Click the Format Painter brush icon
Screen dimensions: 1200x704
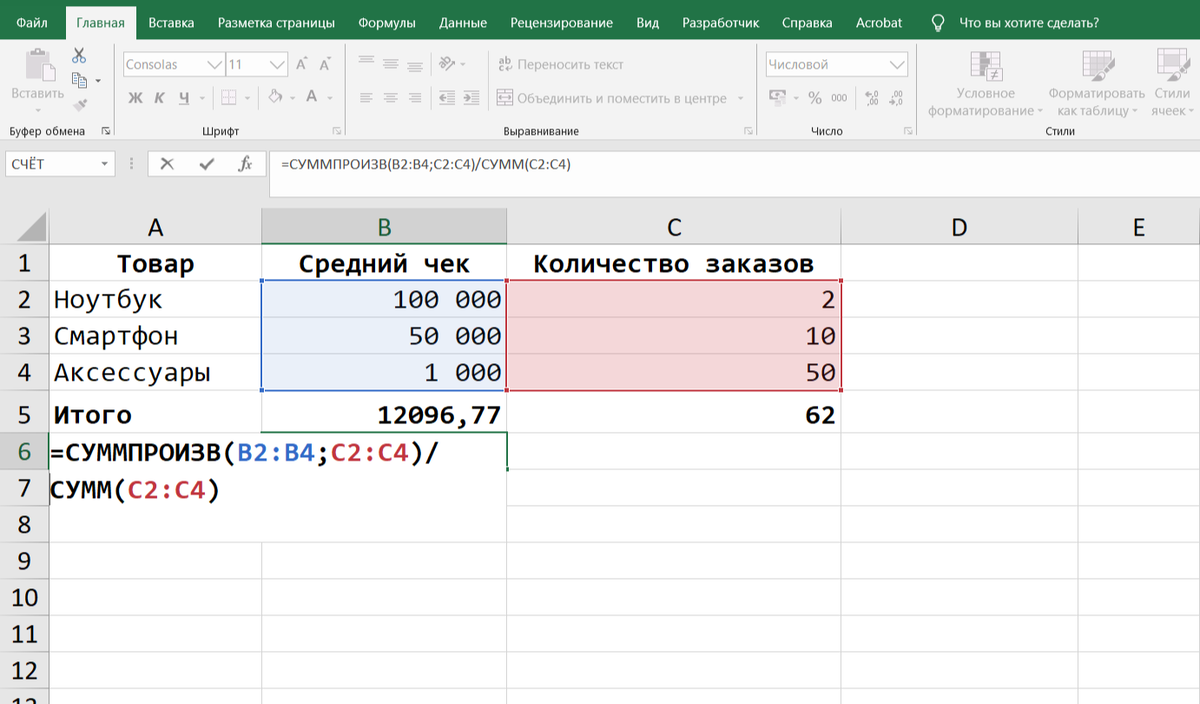tap(80, 103)
